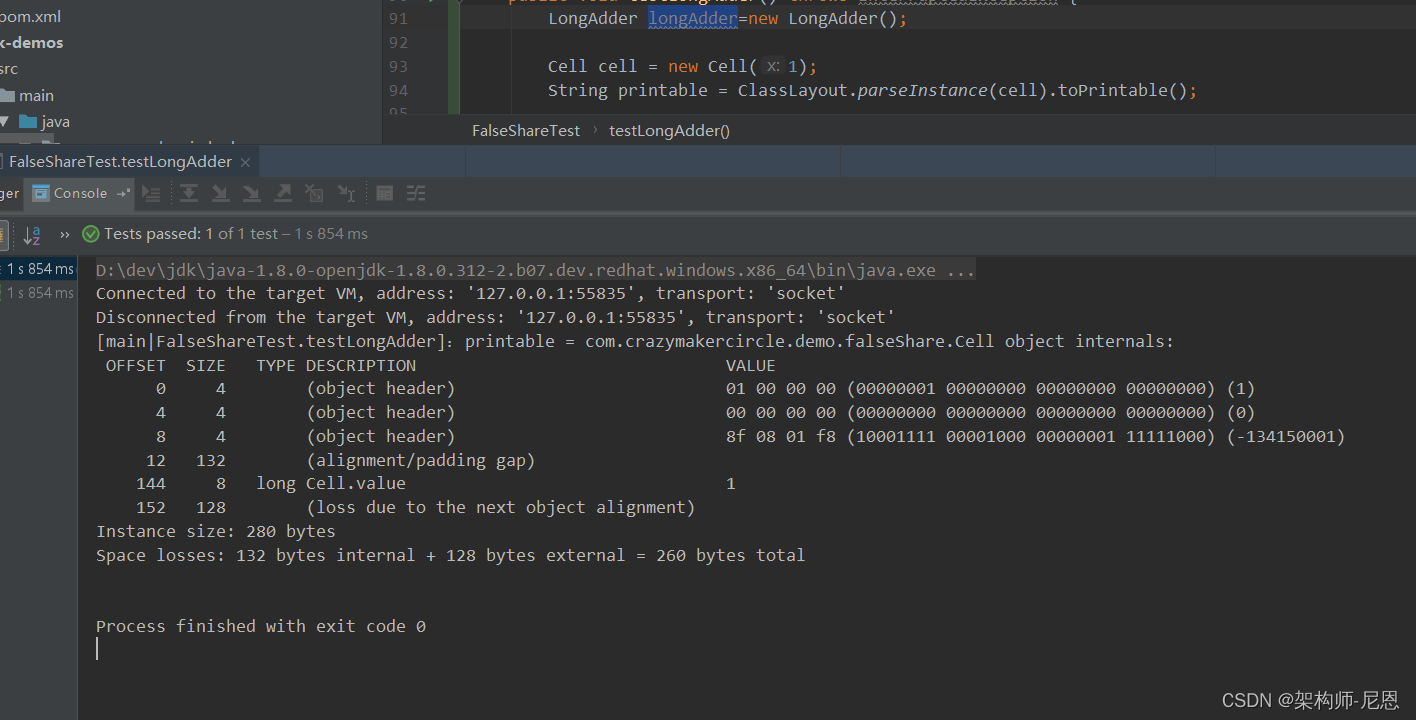Click the Step Into debugger icon

pyautogui.click(x=220, y=193)
